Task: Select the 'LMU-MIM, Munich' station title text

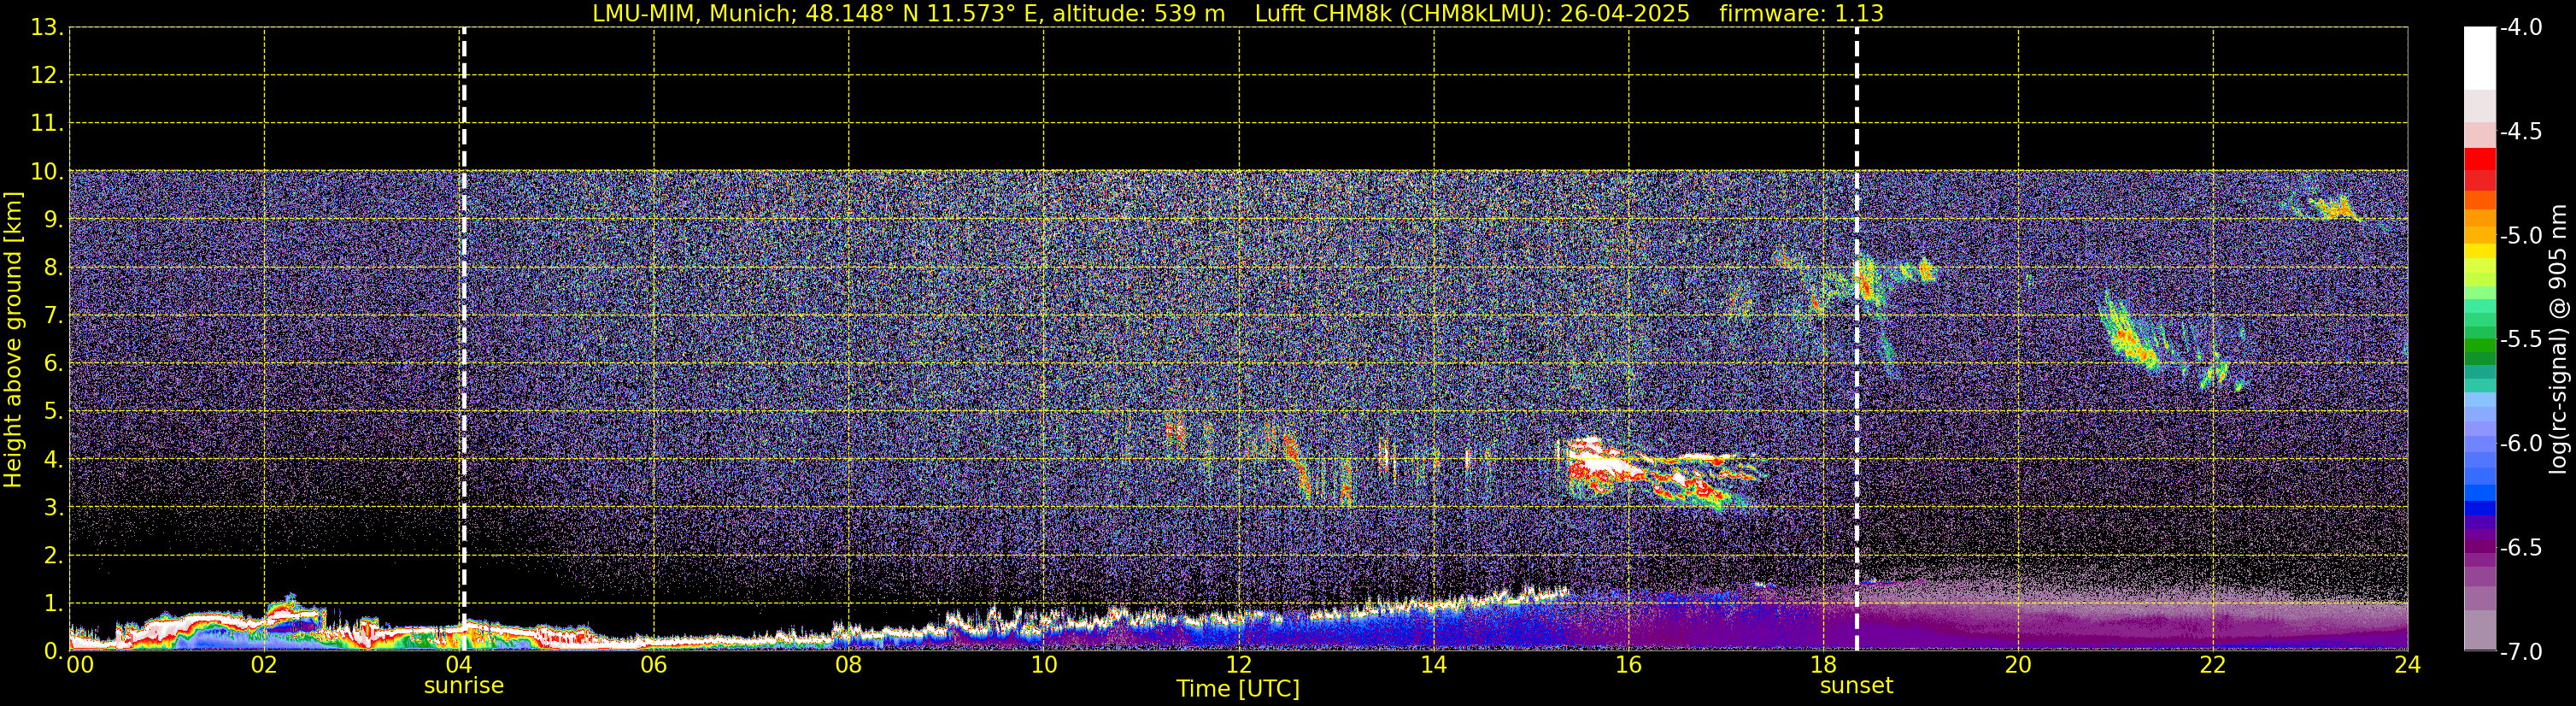Action: (x=695, y=14)
